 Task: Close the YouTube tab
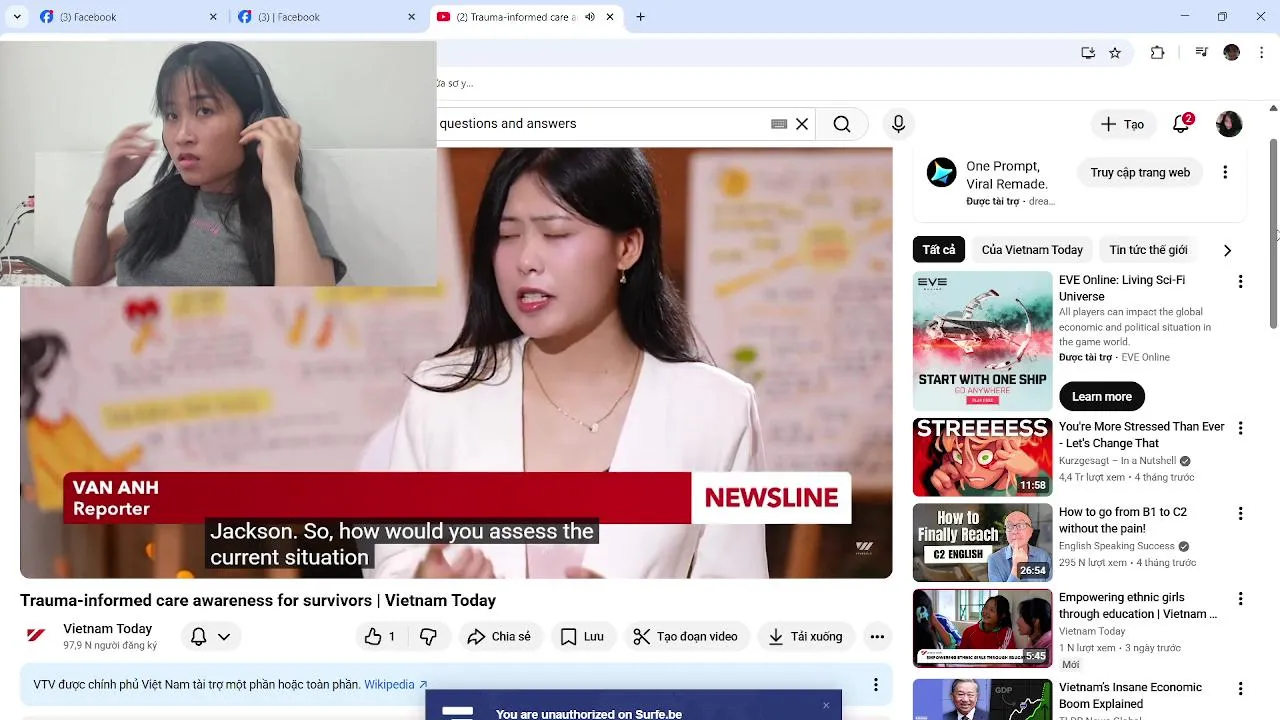pyautogui.click(x=610, y=17)
